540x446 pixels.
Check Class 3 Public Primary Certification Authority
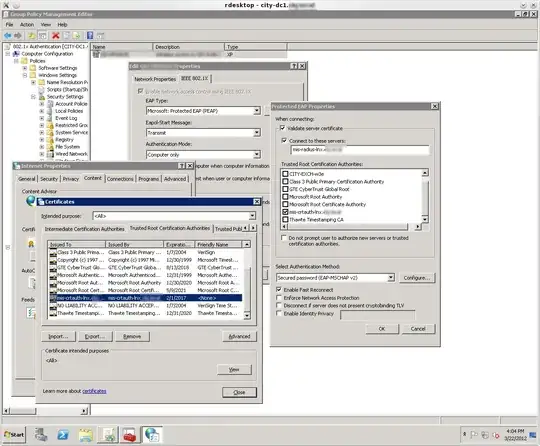(285, 181)
